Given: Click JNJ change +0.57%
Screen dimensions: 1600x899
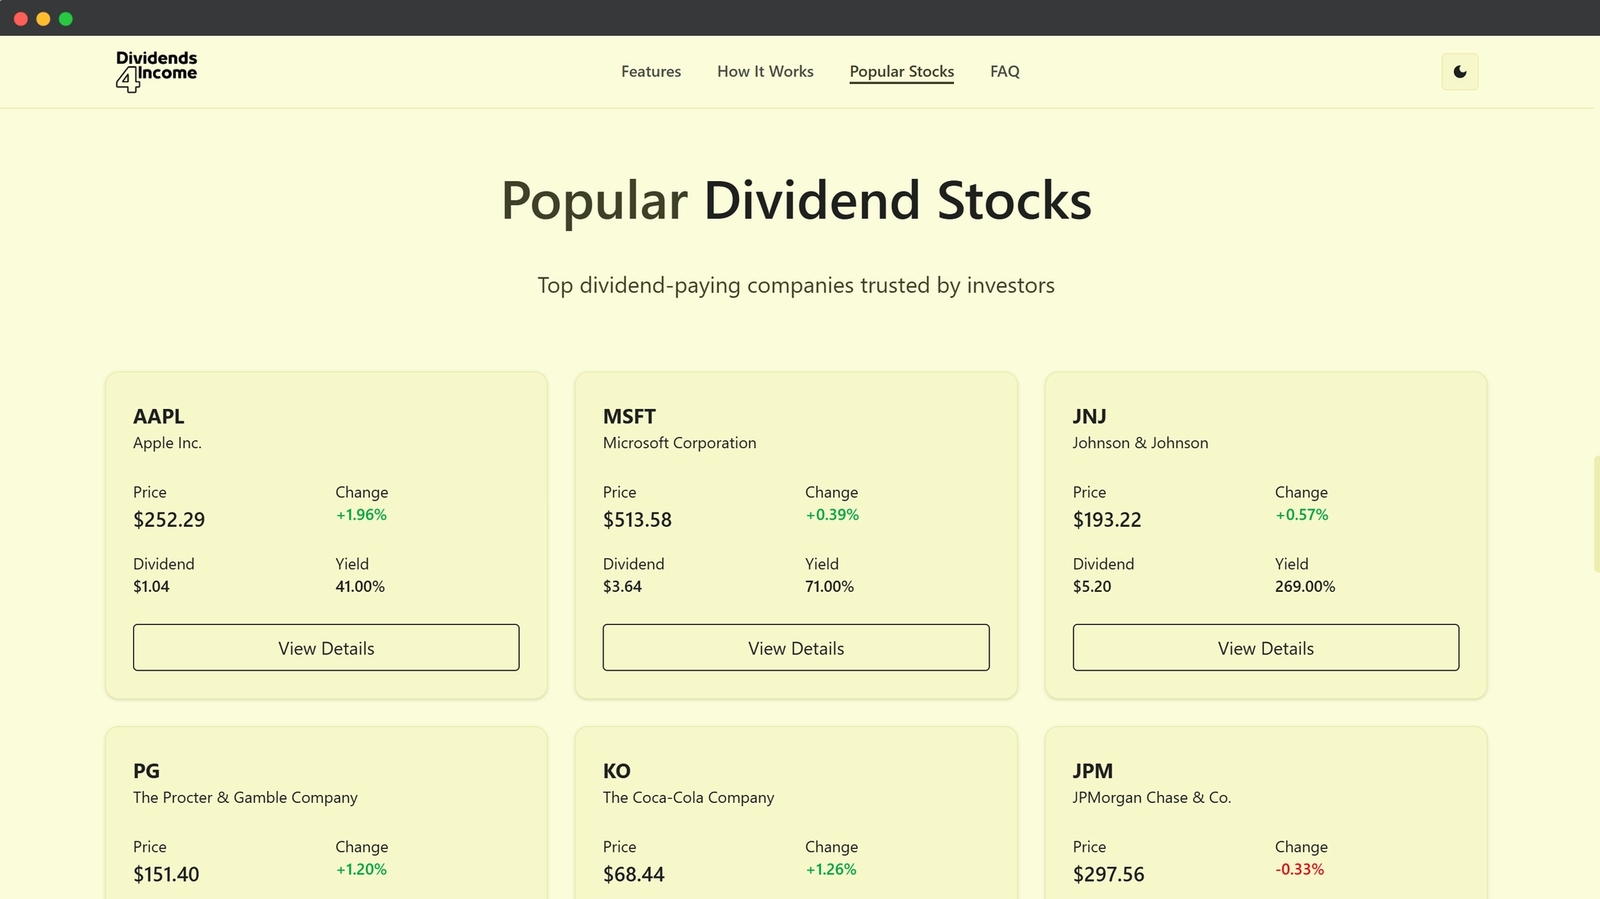Looking at the screenshot, I should point(1302,515).
